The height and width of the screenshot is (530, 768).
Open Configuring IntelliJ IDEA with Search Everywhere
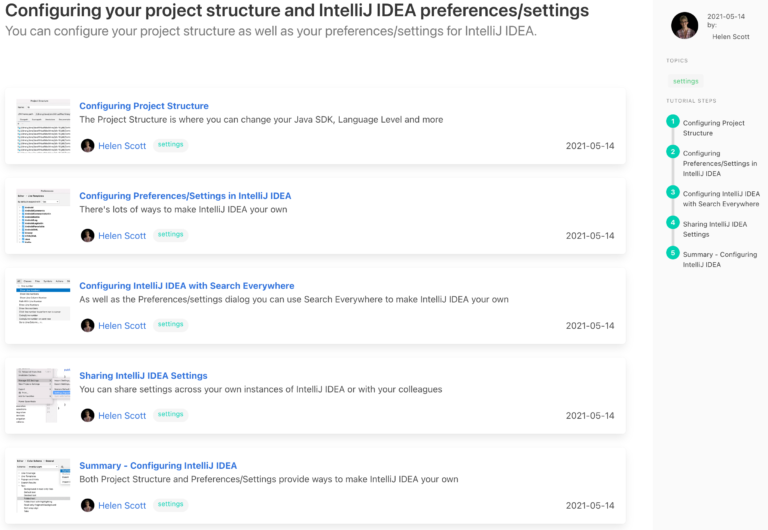[x=186, y=286]
